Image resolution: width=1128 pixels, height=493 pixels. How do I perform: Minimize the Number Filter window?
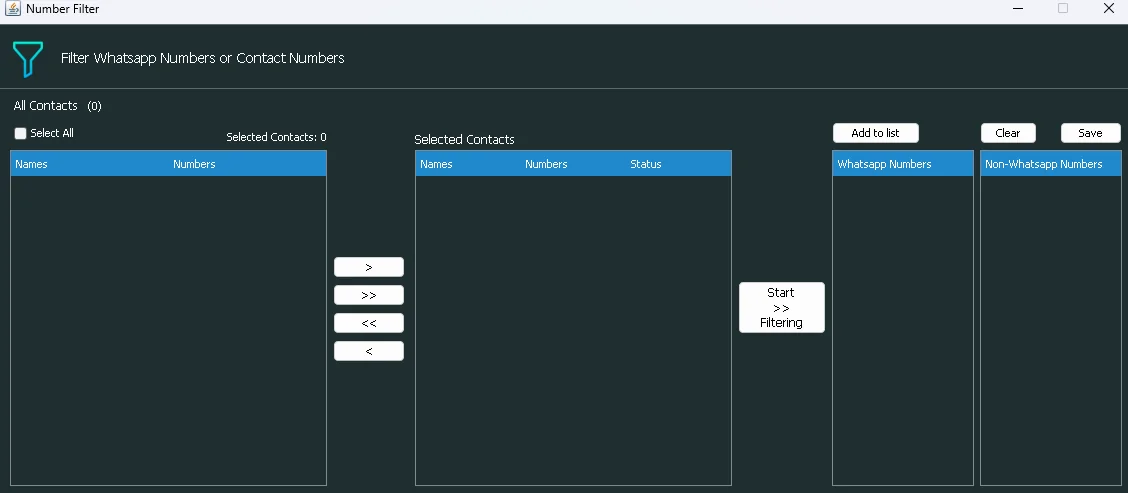click(1018, 9)
